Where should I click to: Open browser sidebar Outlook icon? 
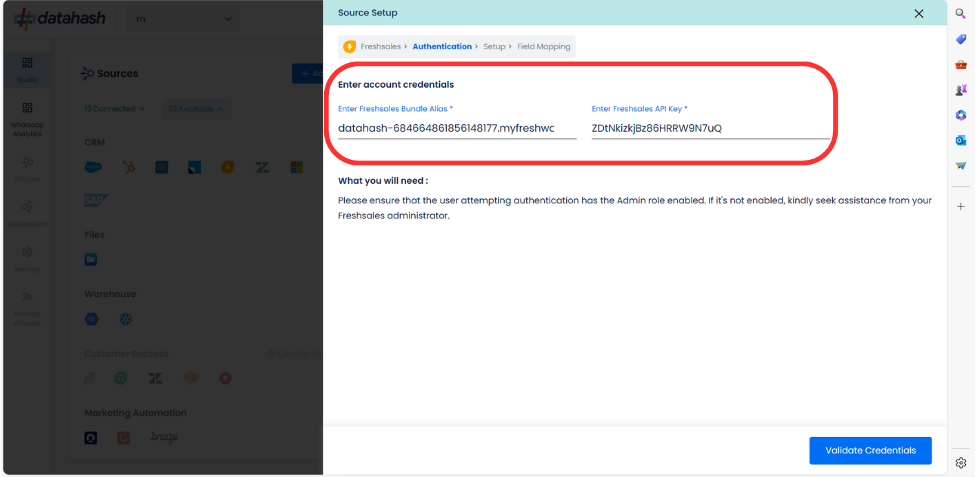point(960,141)
